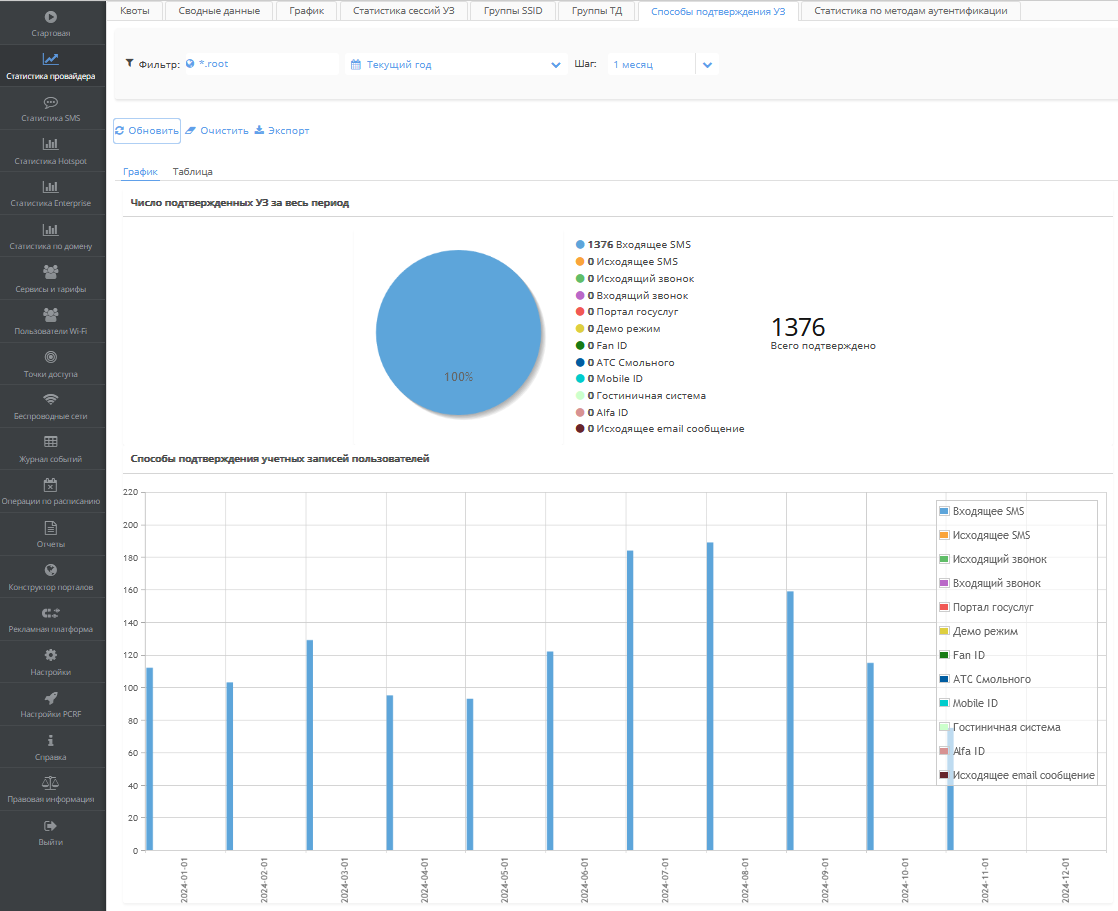The image size is (1118, 911).
Task: Open Настройки gear icon
Action: pyautogui.click(x=51, y=654)
